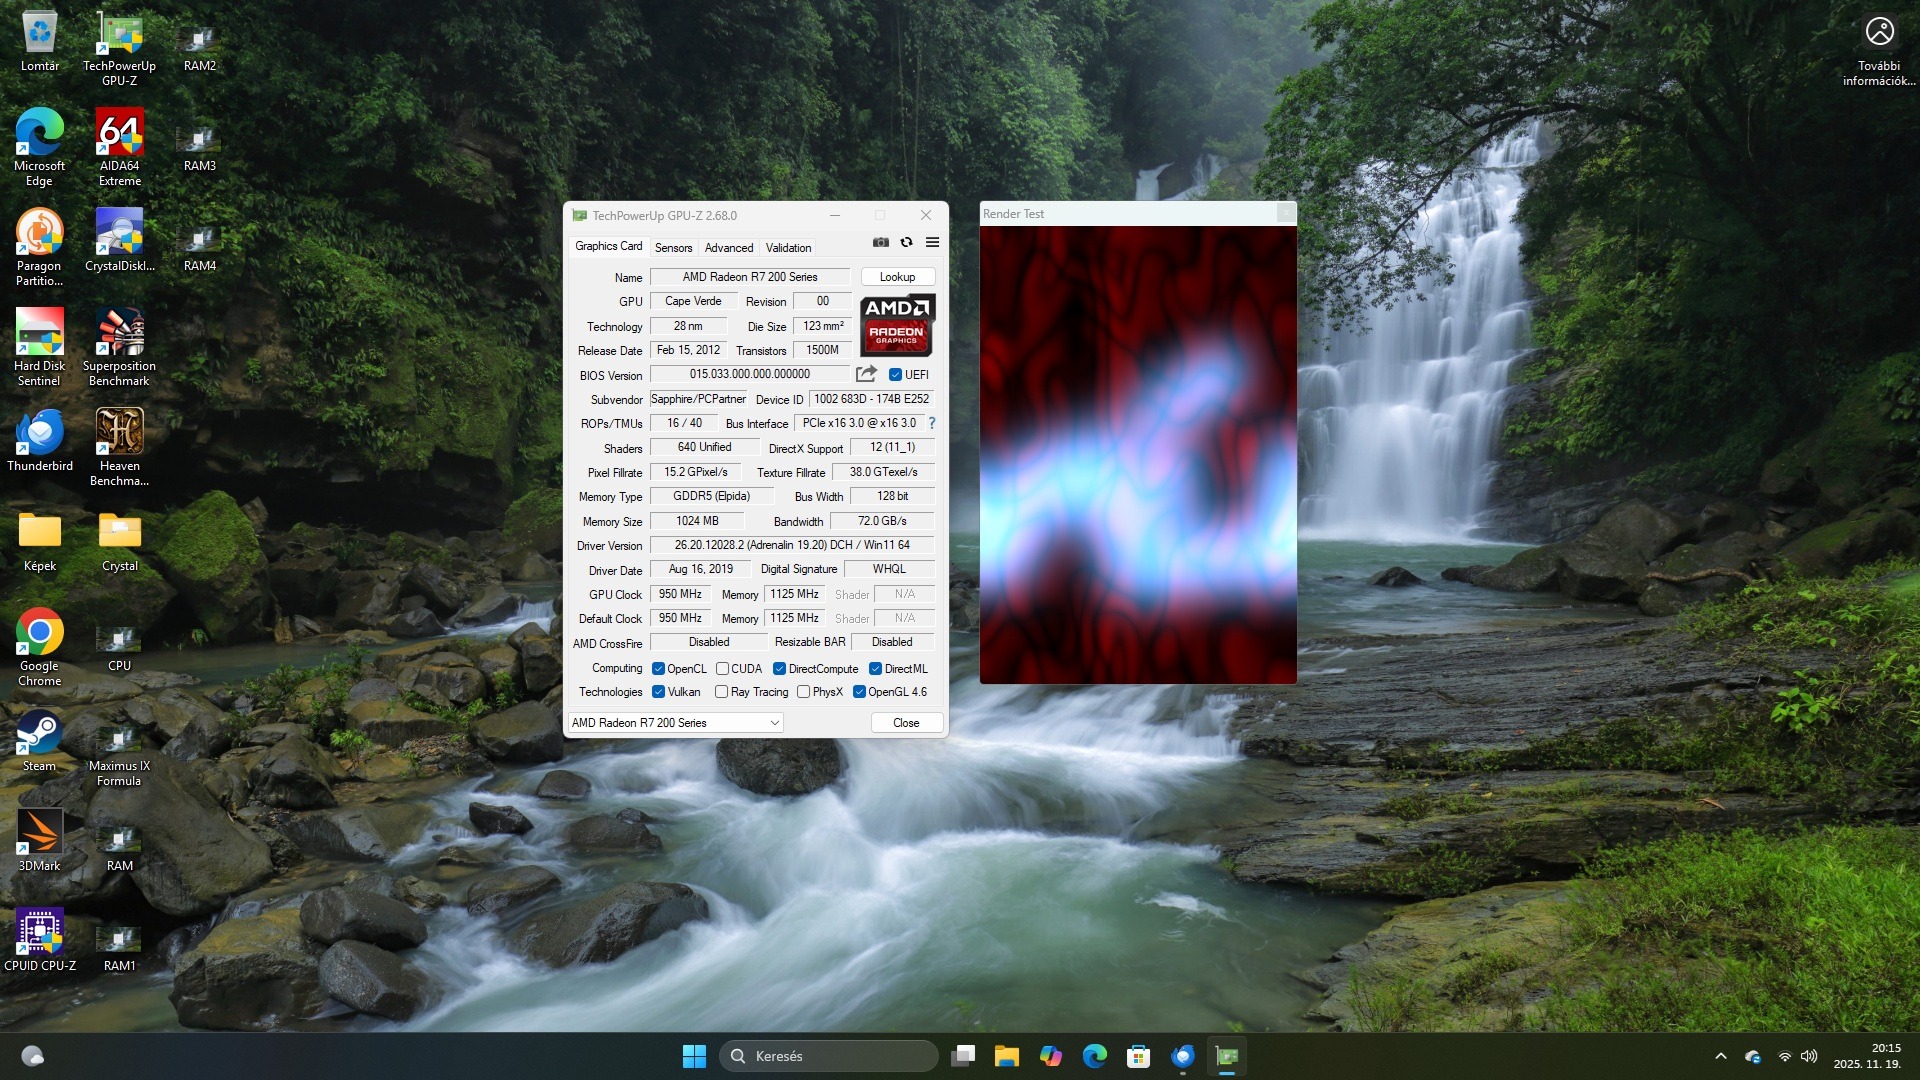The image size is (1920, 1080).
Task: Switch to the Sensors tab
Action: (x=673, y=248)
